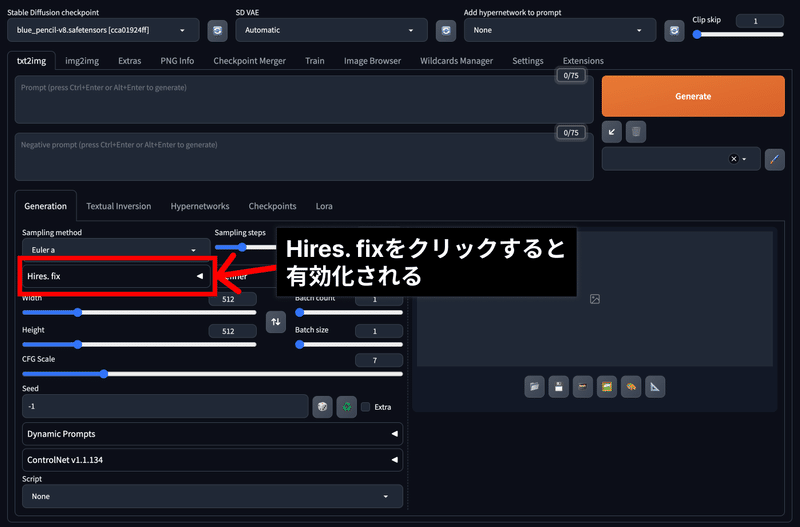
Task: Focus the Prompt text area
Action: (x=304, y=99)
